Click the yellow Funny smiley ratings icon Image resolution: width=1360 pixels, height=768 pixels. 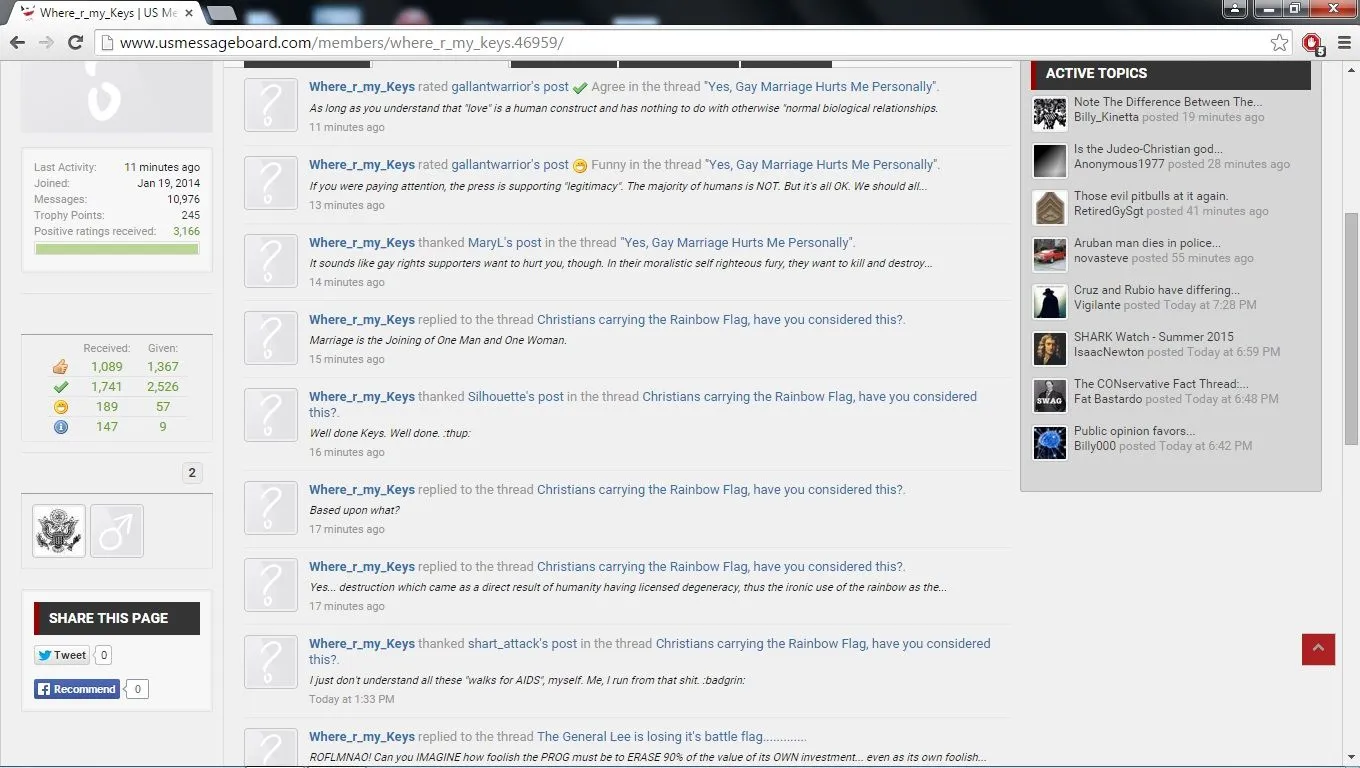pos(60,407)
